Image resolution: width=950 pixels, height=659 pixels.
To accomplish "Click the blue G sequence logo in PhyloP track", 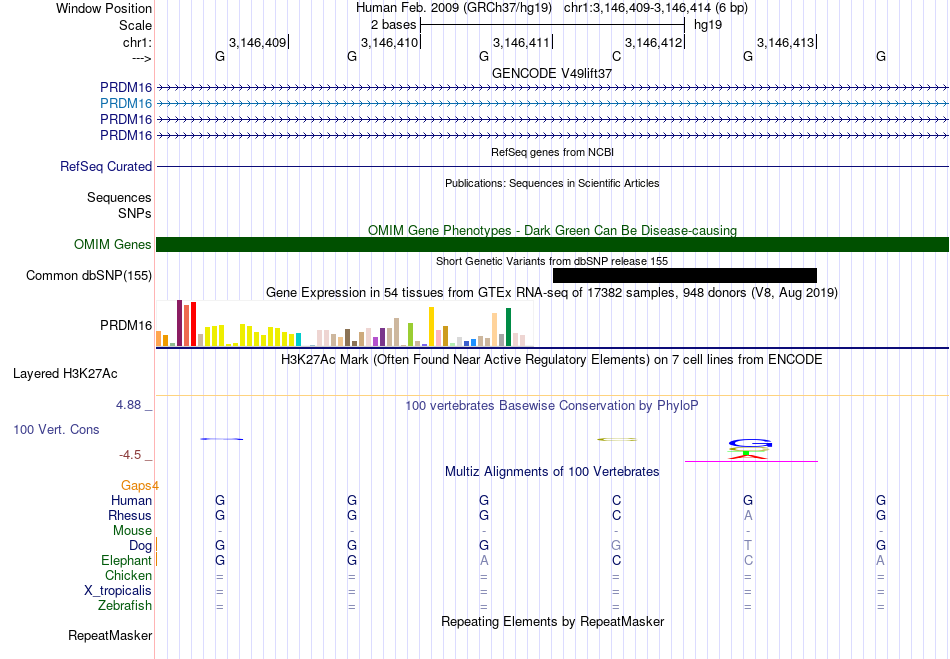I will tap(750, 443).
